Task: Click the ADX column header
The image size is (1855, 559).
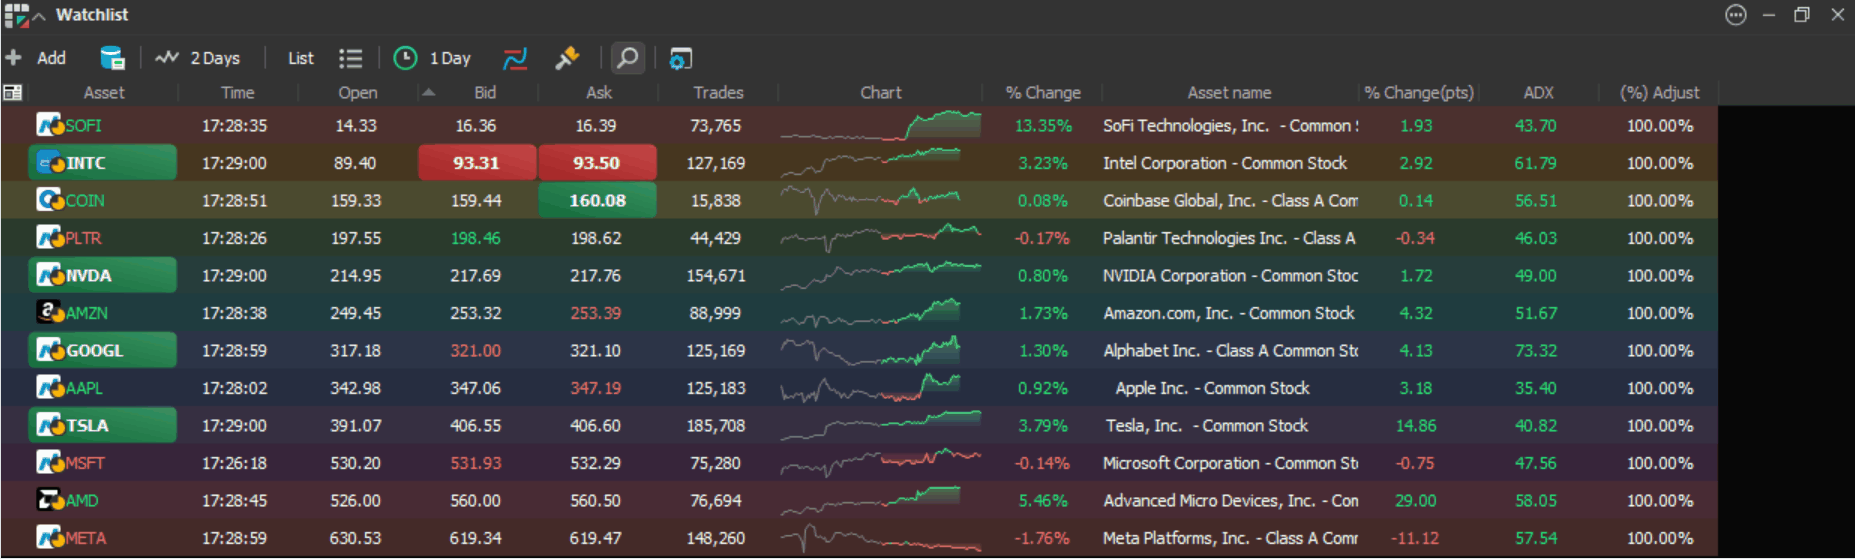Action: pyautogui.click(x=1538, y=93)
